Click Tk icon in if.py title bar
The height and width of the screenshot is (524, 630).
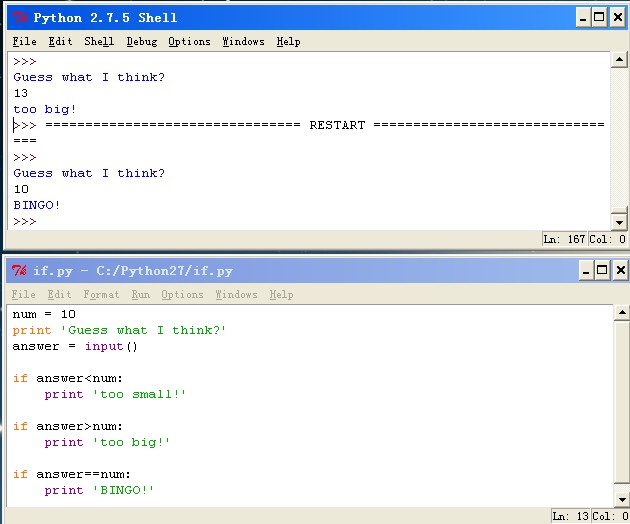tap(19, 270)
